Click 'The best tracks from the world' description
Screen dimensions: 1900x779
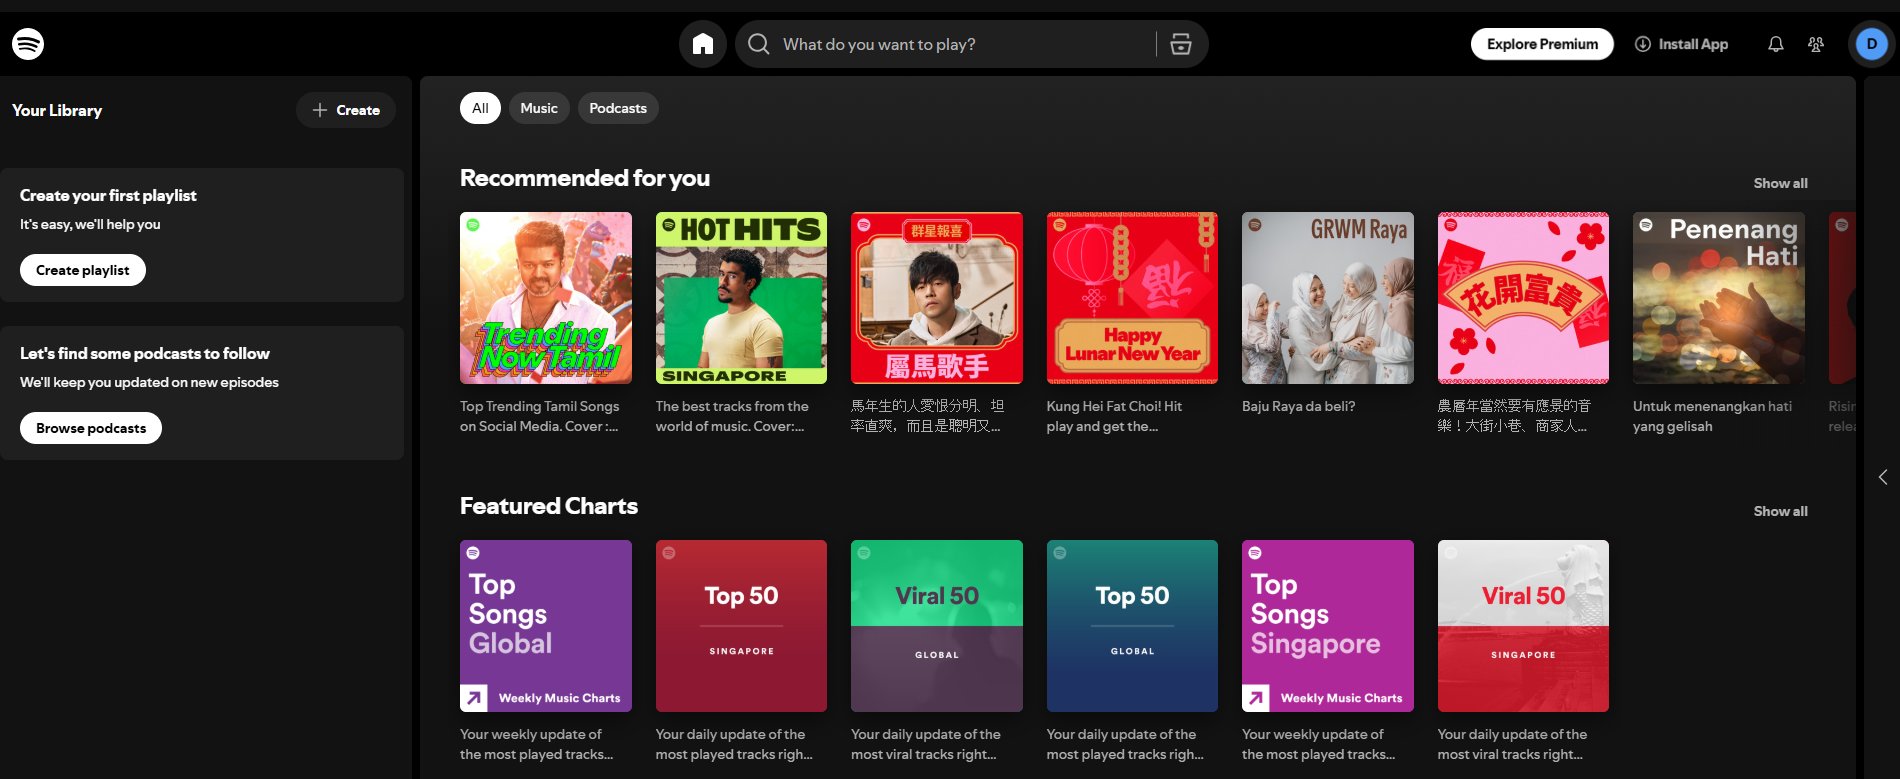click(x=732, y=416)
